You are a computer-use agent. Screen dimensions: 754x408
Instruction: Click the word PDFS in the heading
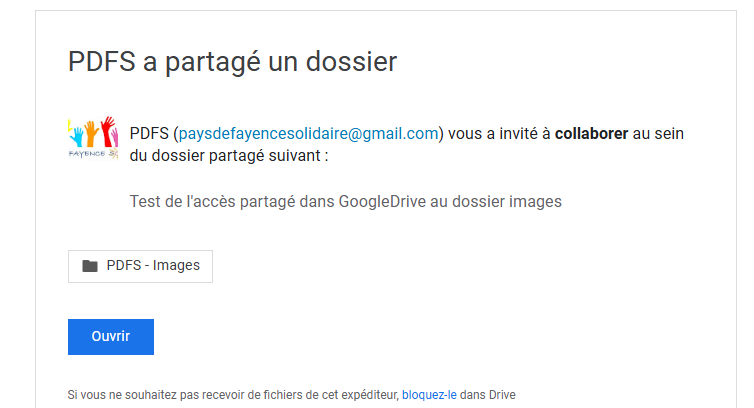click(101, 62)
